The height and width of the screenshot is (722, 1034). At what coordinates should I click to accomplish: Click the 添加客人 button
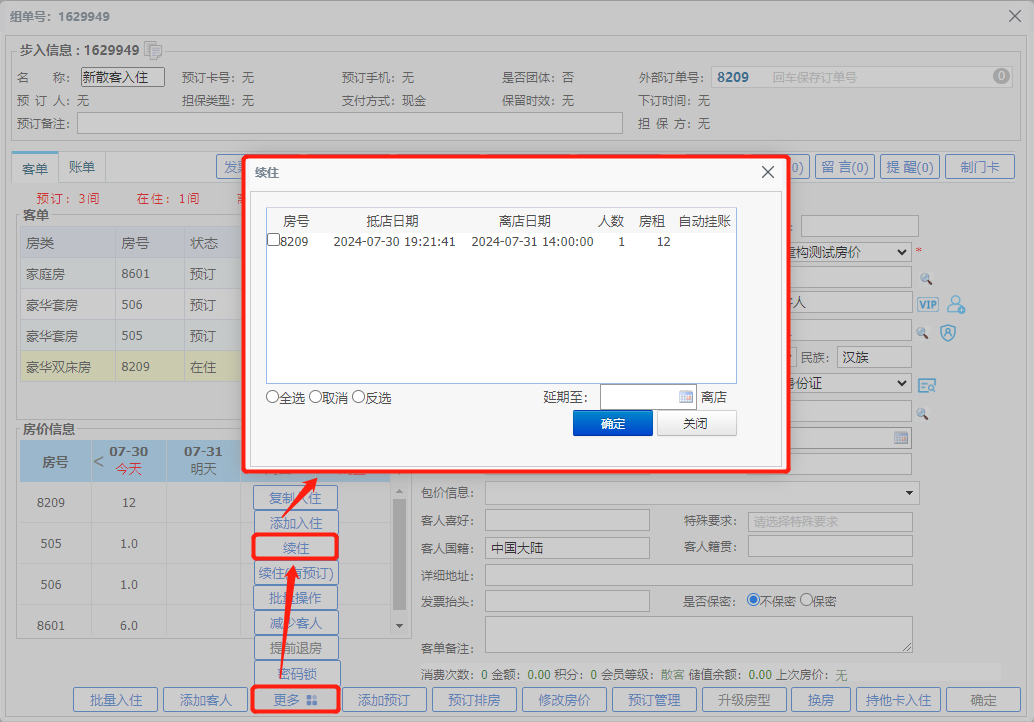205,700
